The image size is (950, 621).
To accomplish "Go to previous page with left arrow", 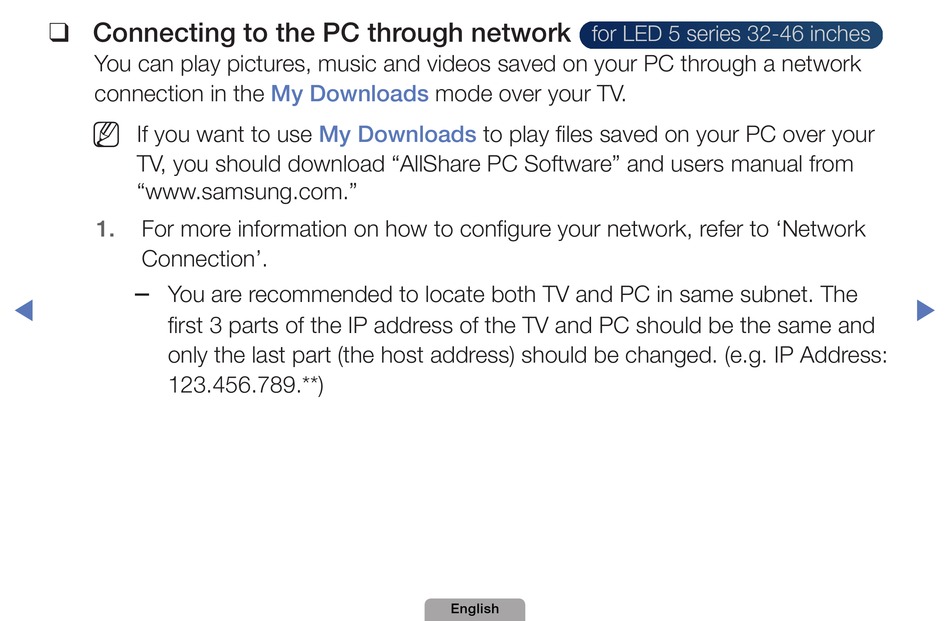I will pos(24,310).
